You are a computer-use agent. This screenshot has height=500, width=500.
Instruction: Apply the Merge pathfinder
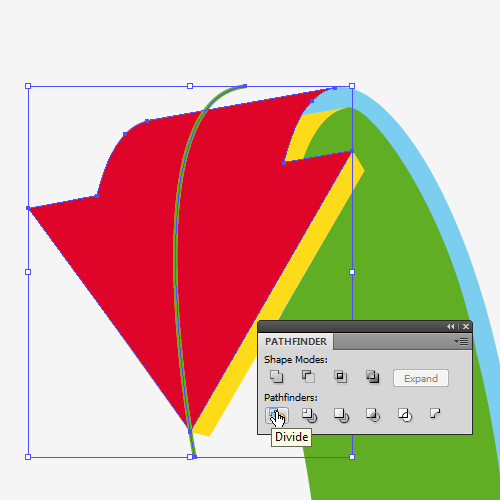[x=341, y=415]
